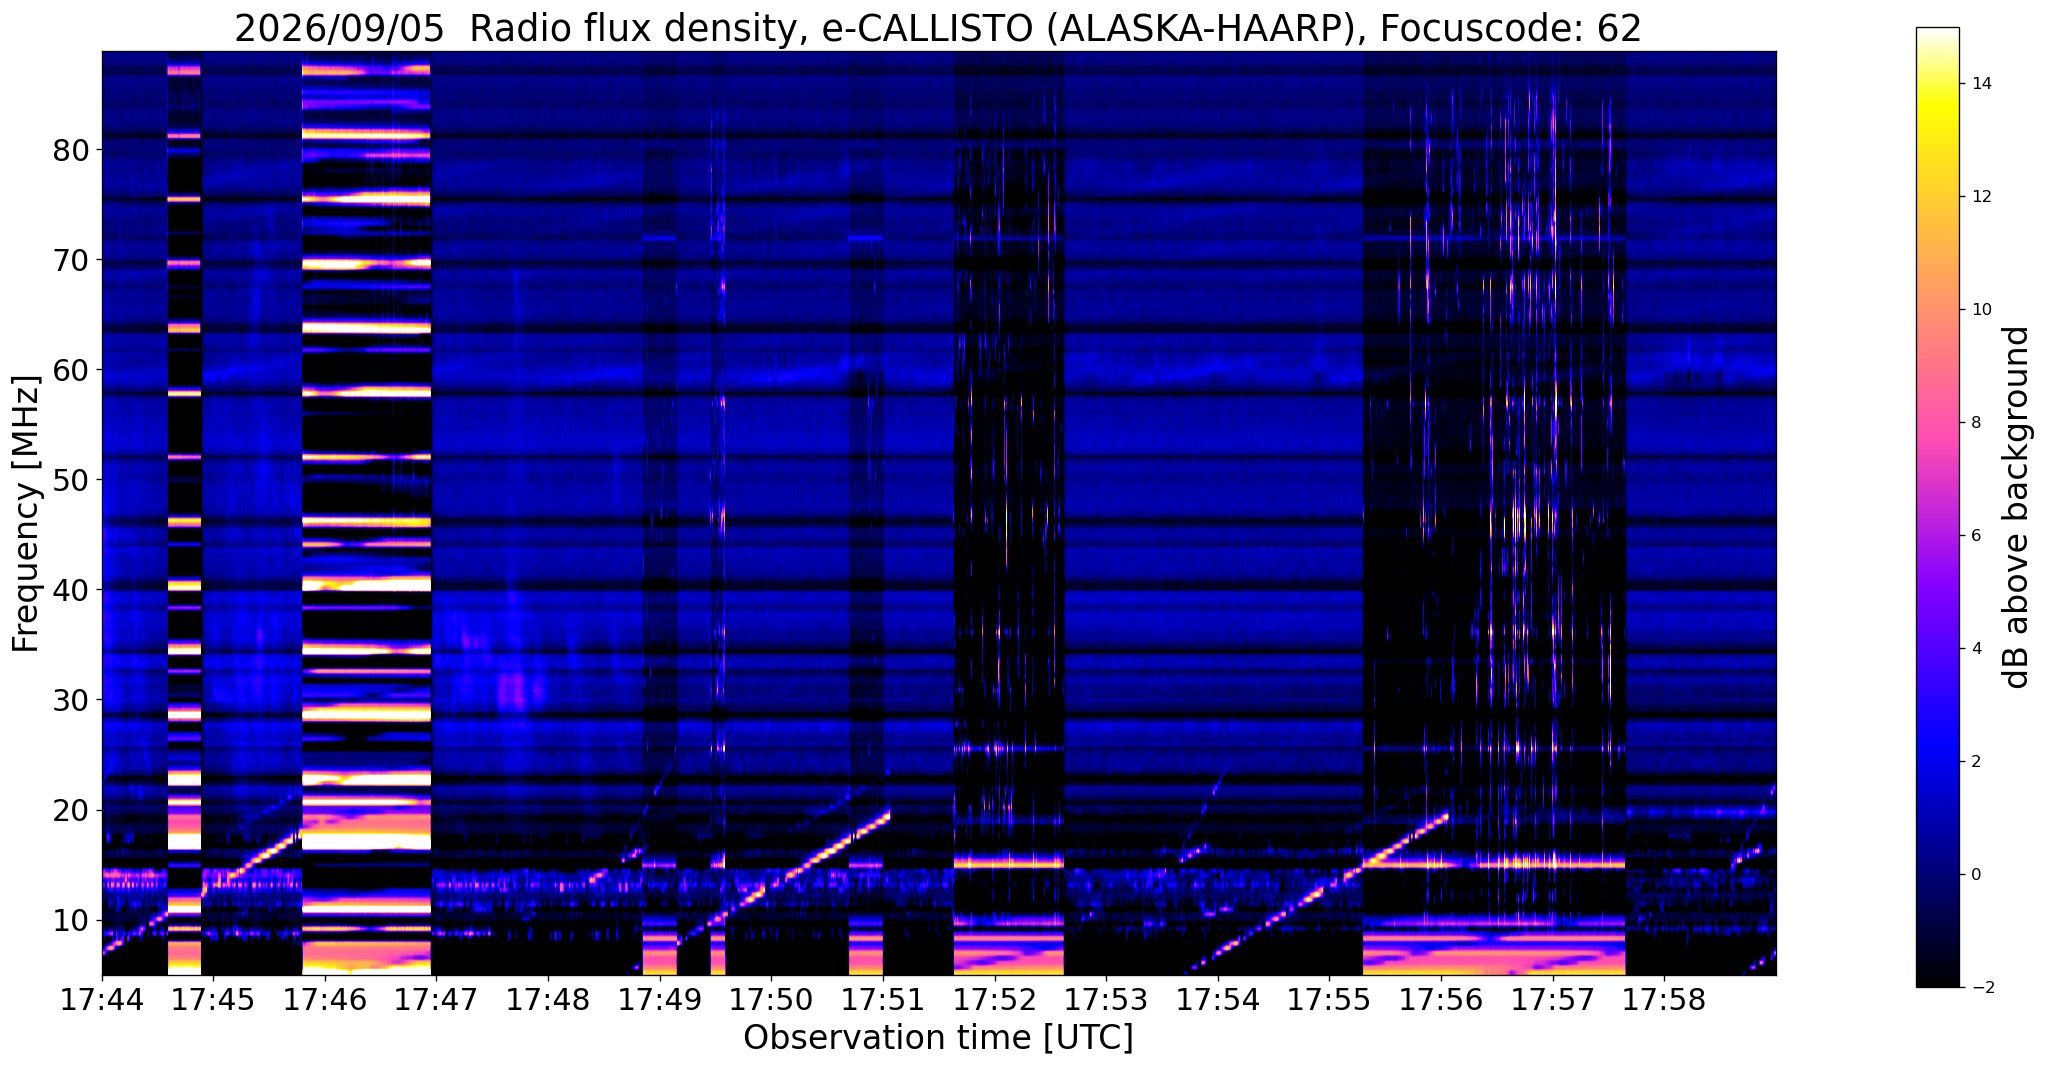Click the colorbar's -2 tick label

(1977, 987)
